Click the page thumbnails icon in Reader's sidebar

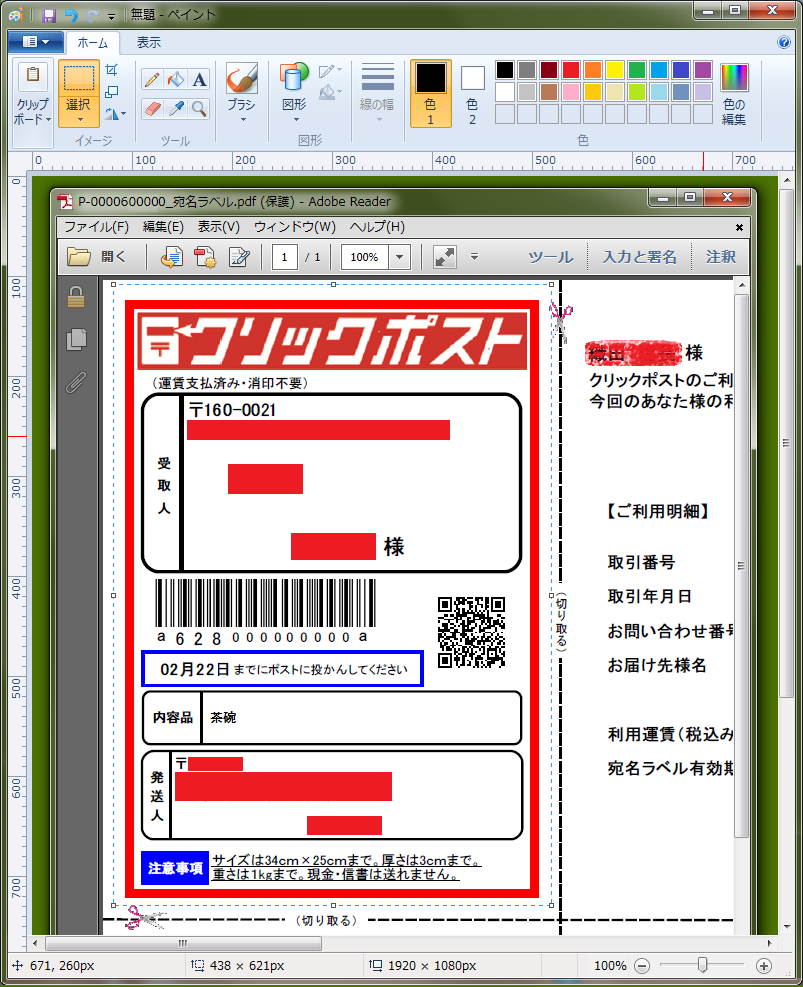(76, 339)
